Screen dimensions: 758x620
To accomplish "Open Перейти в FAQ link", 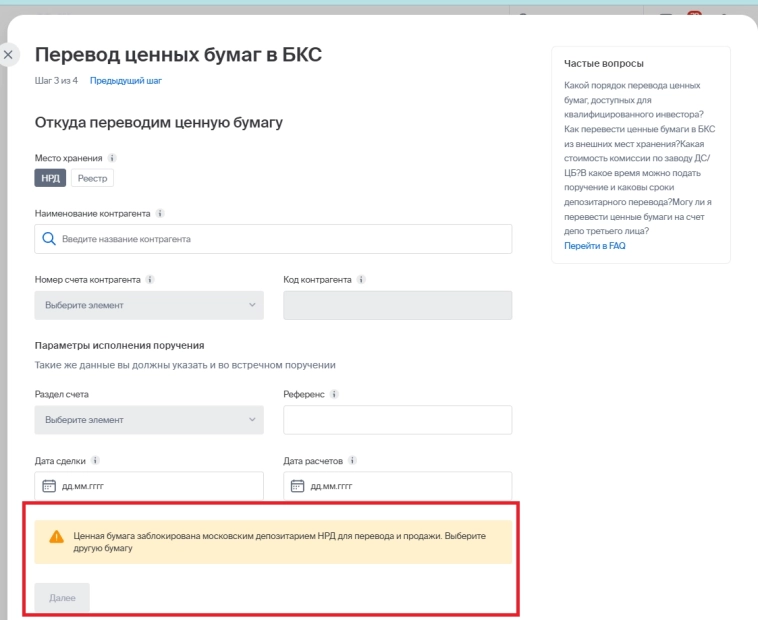I will [x=595, y=245].
